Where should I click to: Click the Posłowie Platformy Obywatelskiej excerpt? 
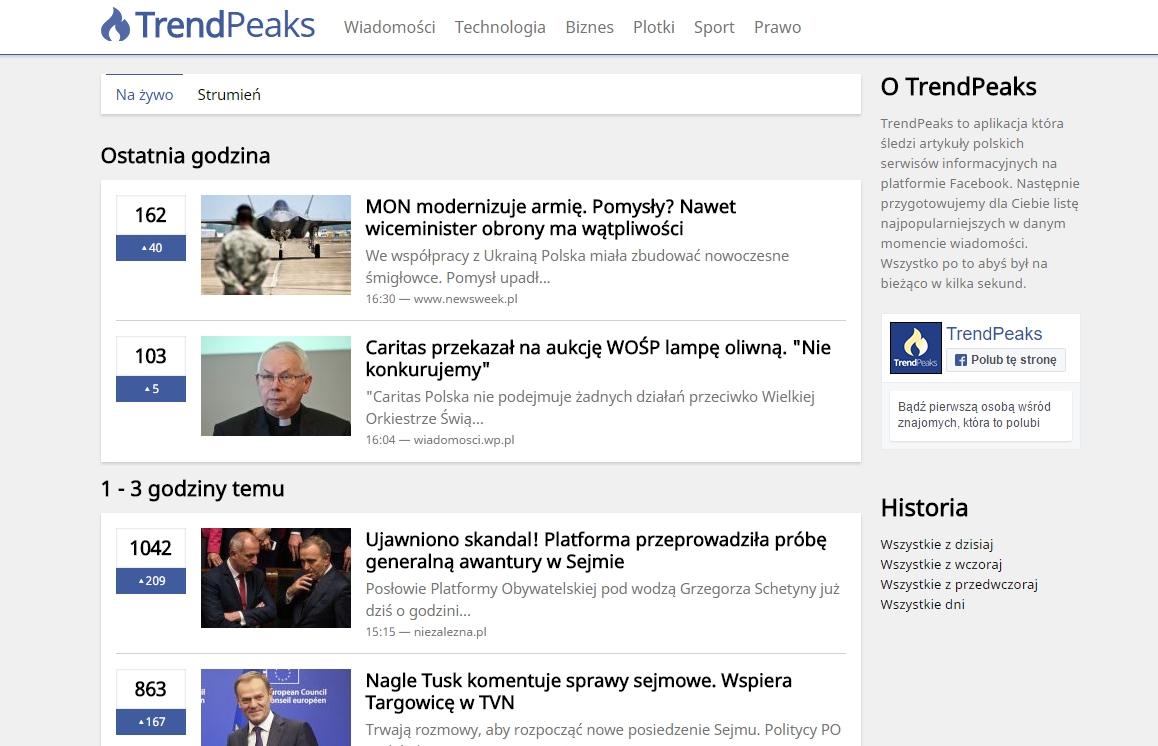click(603, 600)
